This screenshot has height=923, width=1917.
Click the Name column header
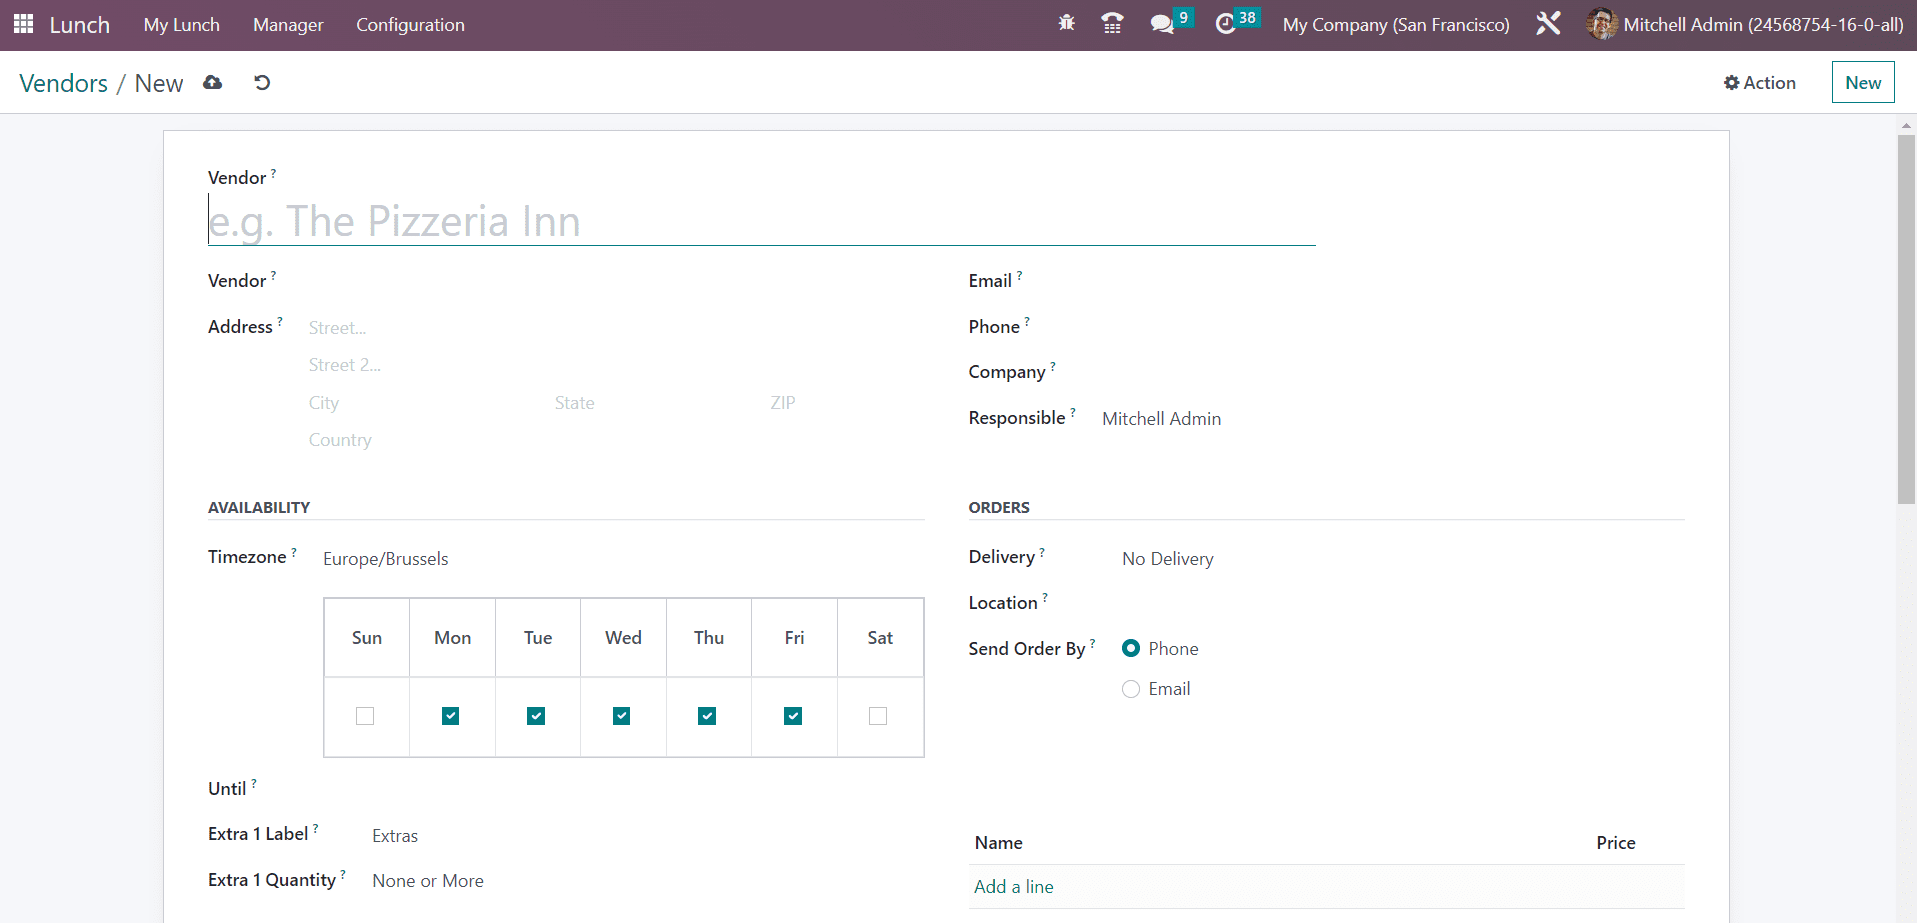(x=998, y=843)
